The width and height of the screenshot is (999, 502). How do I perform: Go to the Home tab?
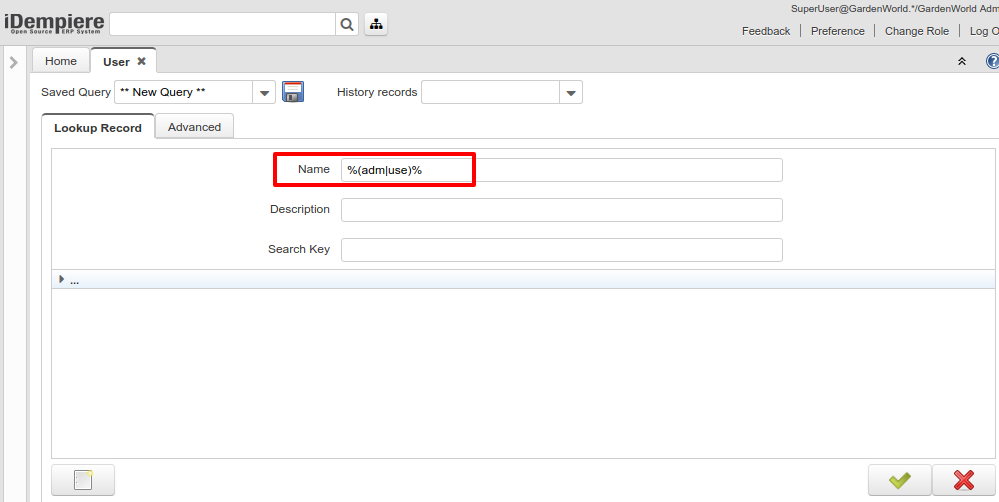point(61,61)
